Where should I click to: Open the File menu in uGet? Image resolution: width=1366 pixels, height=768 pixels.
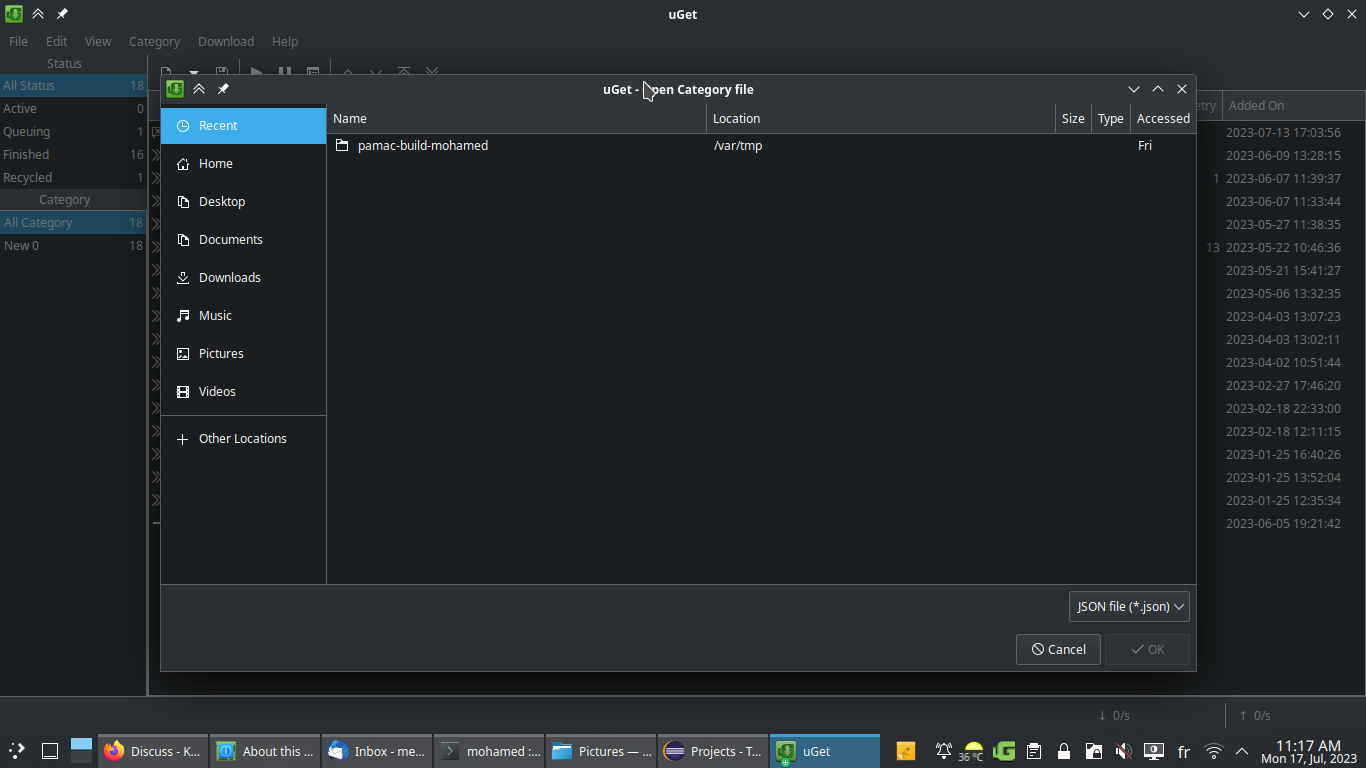point(18,42)
